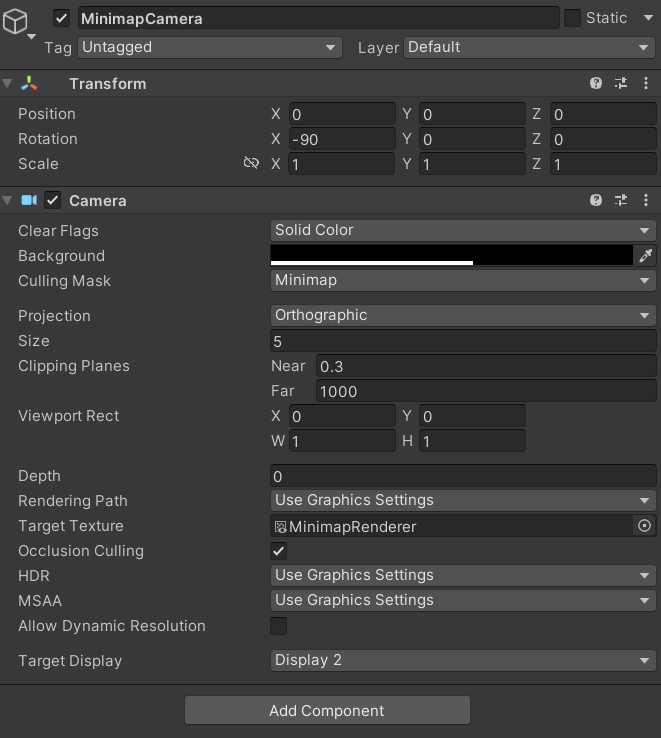Open the Culling Mask dropdown
This screenshot has width=661, height=738.
tap(463, 280)
